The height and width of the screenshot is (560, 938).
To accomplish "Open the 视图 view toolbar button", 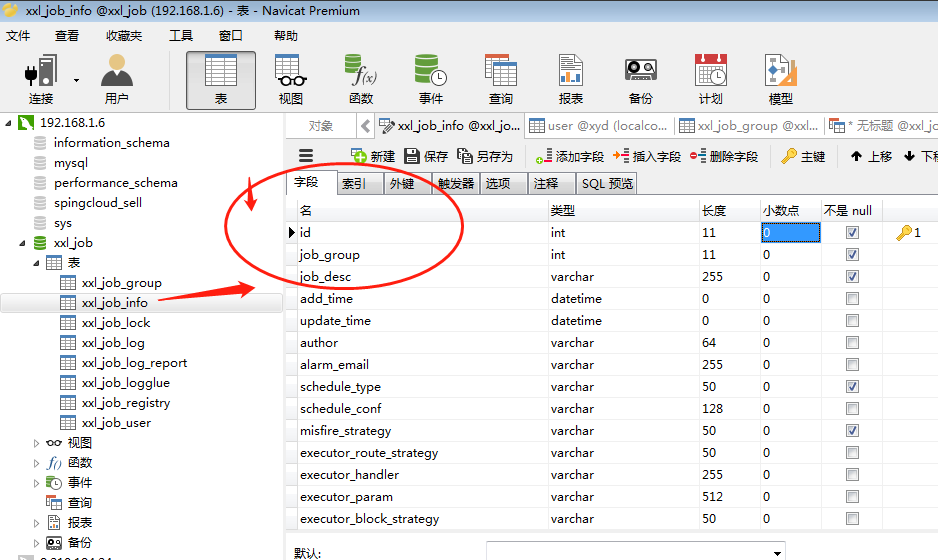I will pyautogui.click(x=291, y=80).
